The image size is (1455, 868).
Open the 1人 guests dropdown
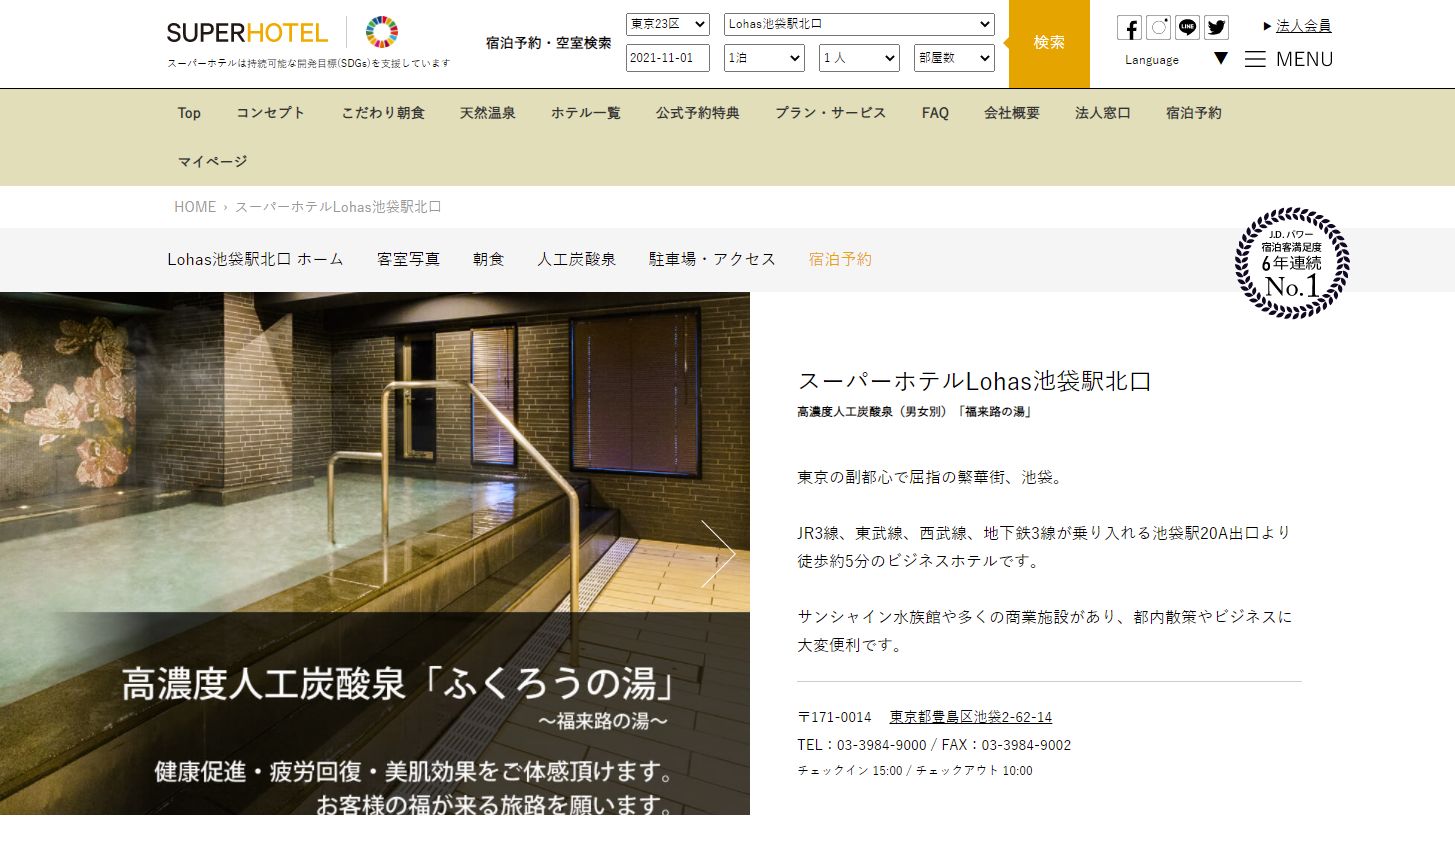[x=859, y=58]
